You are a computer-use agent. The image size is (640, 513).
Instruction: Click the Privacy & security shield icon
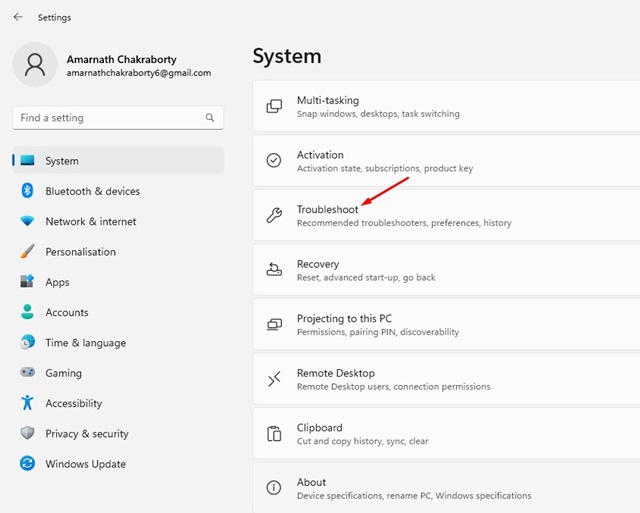[27, 434]
